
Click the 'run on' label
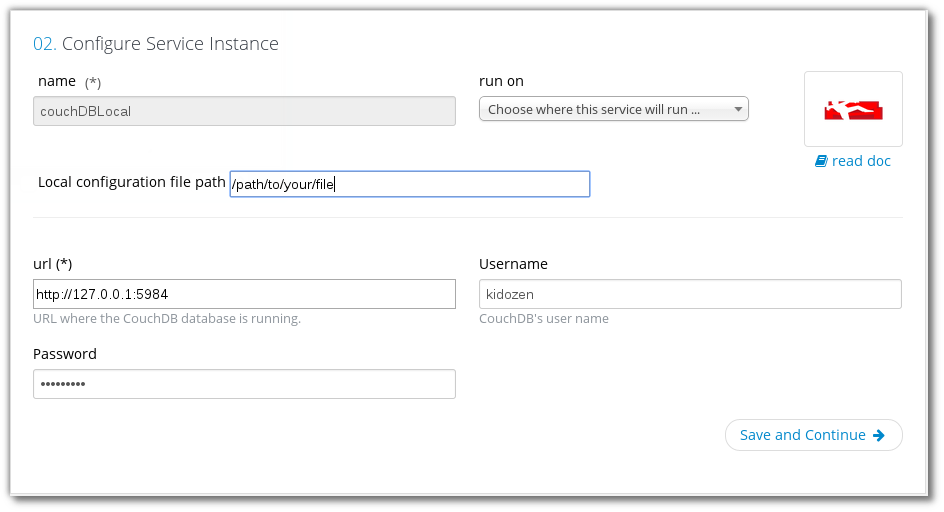(501, 81)
